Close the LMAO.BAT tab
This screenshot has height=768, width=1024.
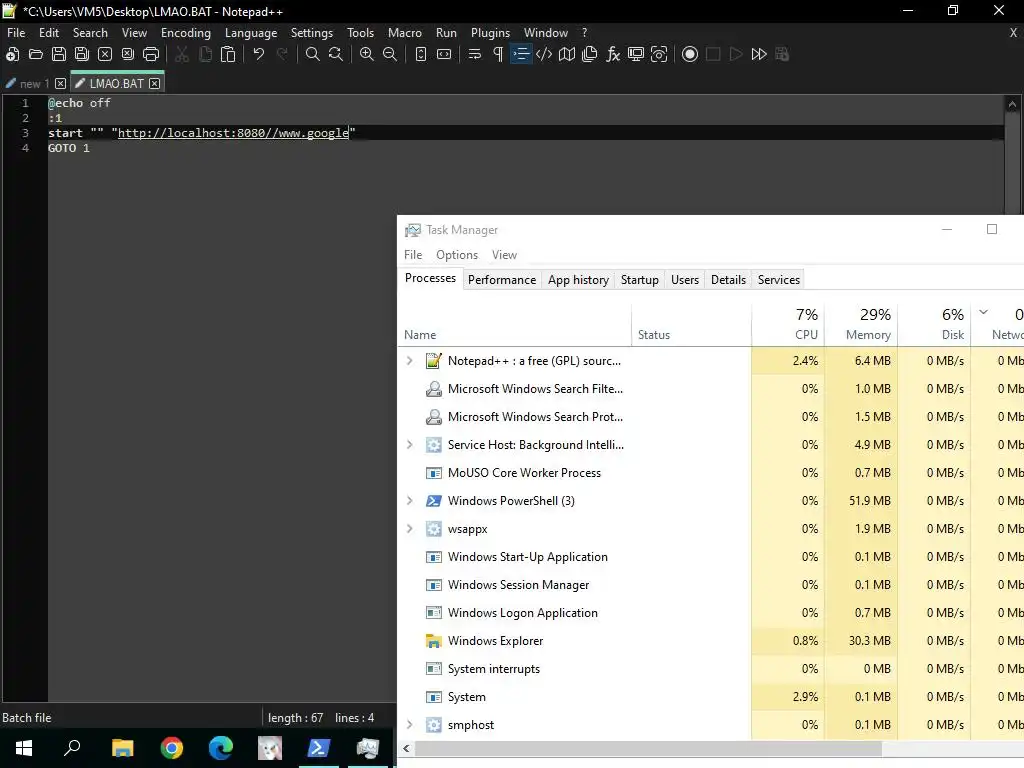point(154,84)
